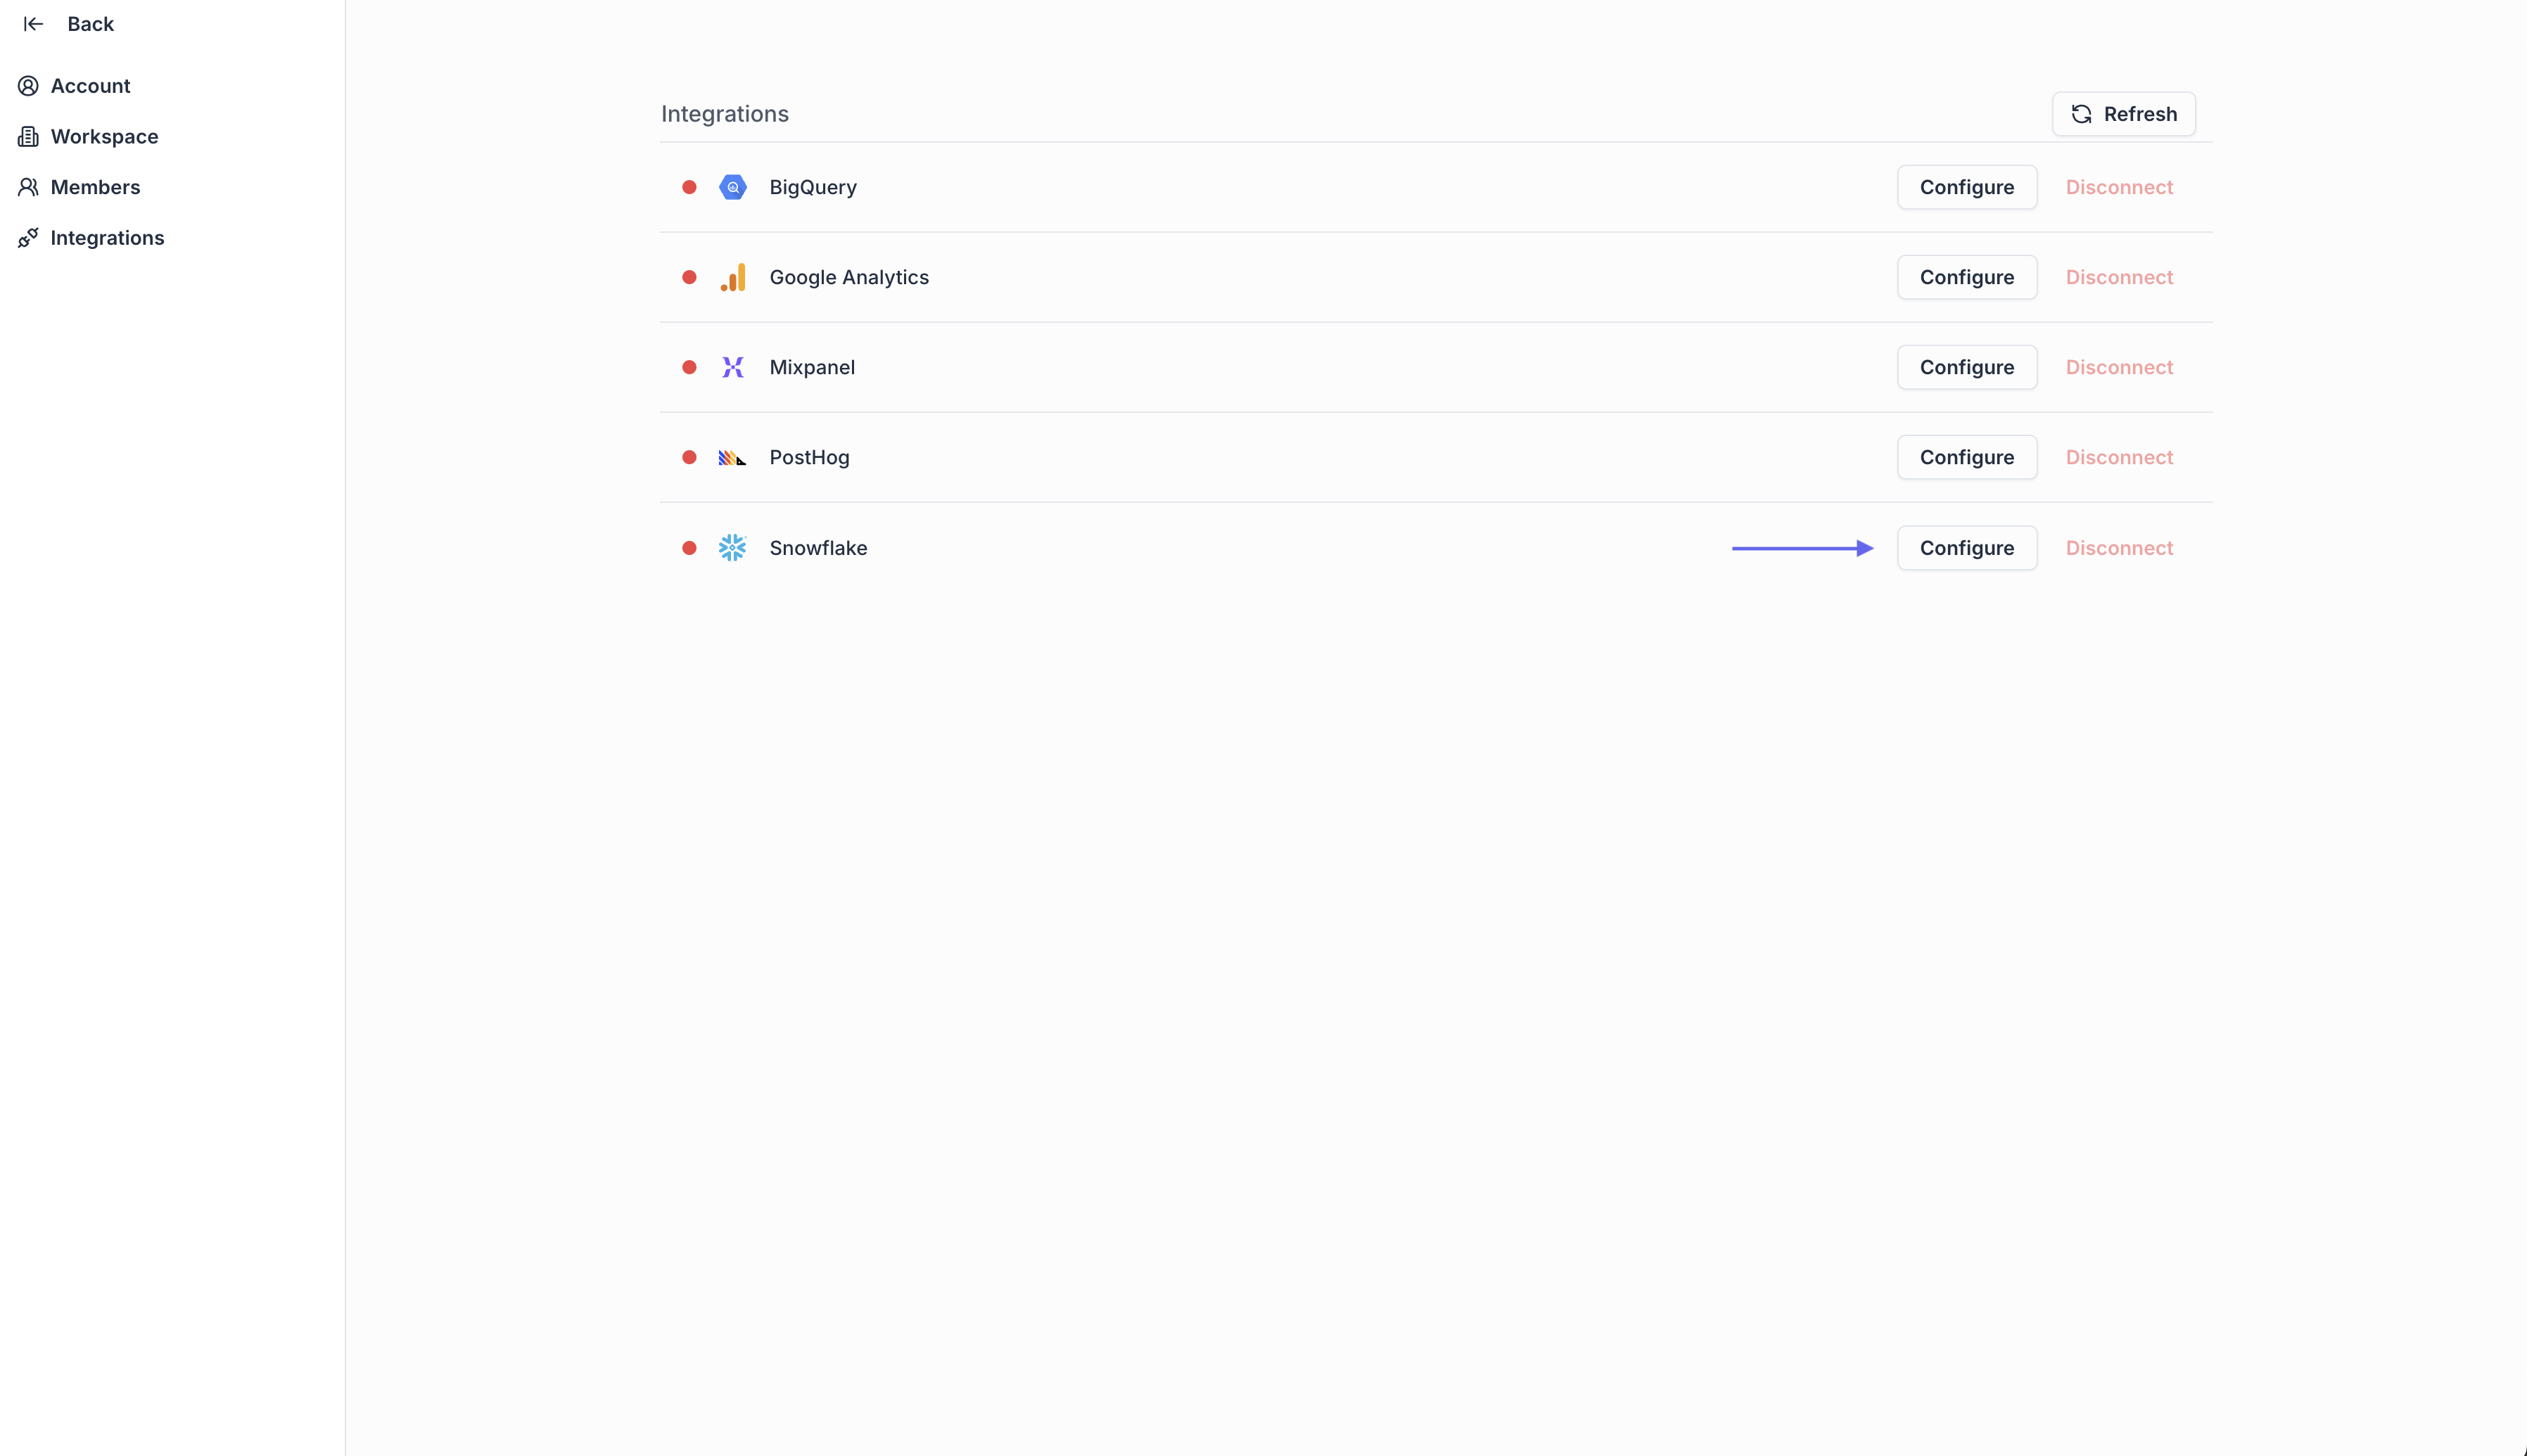The width and height of the screenshot is (2527, 1456).
Task: Click the Refresh button
Action: click(x=2122, y=113)
